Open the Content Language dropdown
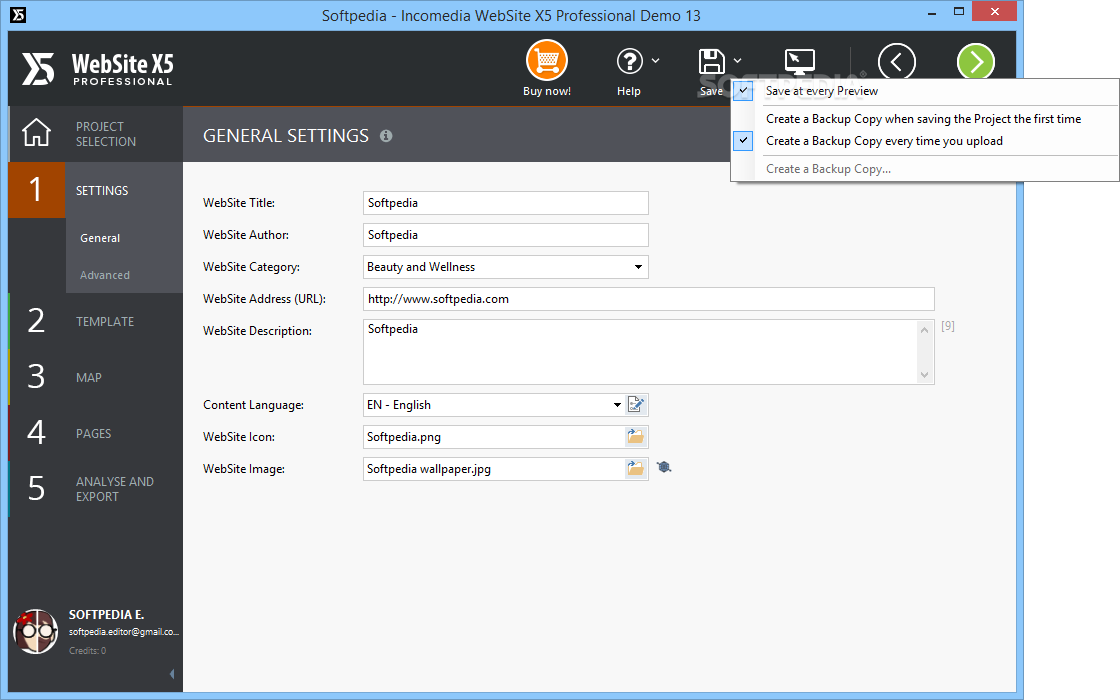Screen dimensions: 1120x700 tap(617, 405)
